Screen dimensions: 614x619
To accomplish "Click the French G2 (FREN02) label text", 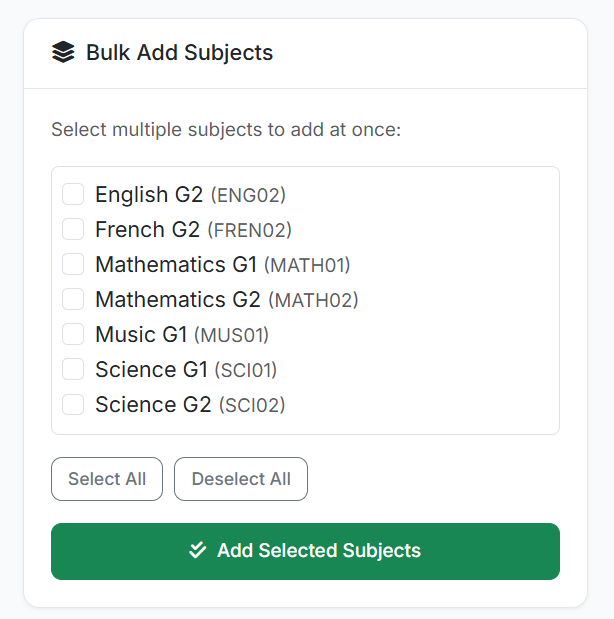I will (193, 229).
